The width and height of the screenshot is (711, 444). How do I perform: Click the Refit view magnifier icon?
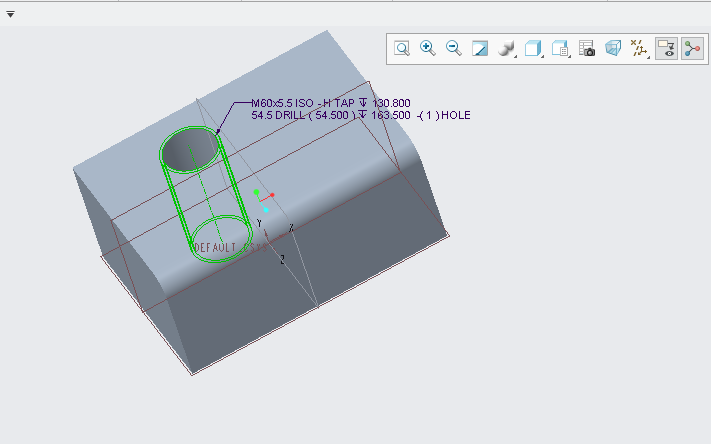pyautogui.click(x=402, y=48)
